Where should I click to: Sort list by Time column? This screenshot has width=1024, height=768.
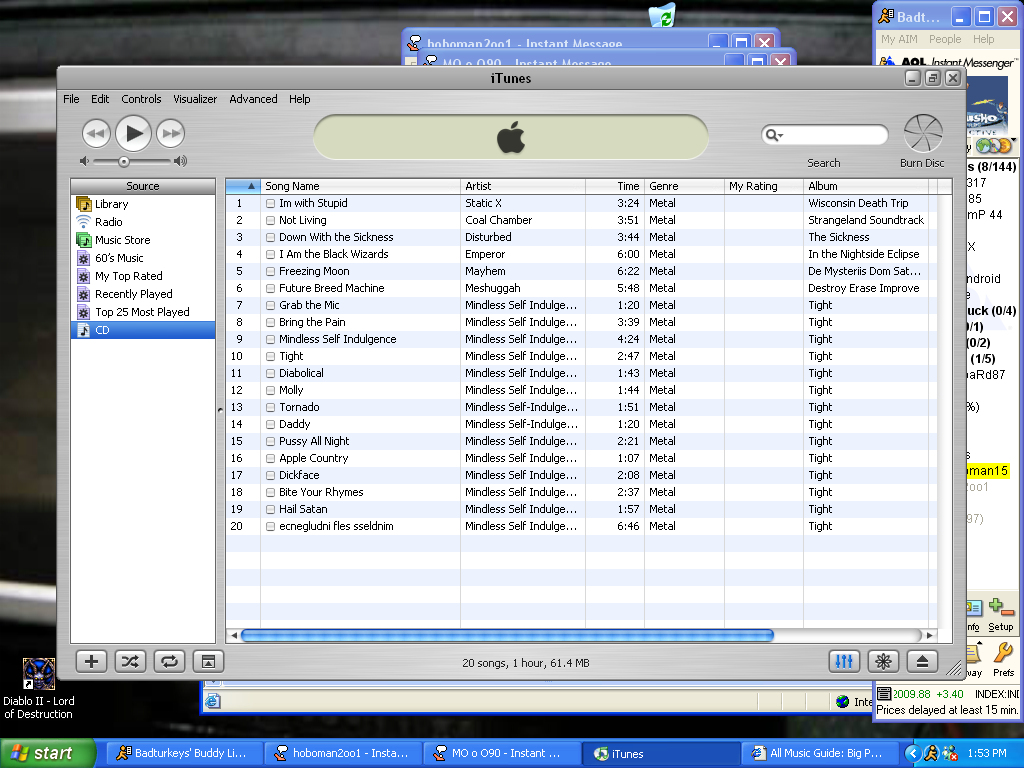pos(615,186)
